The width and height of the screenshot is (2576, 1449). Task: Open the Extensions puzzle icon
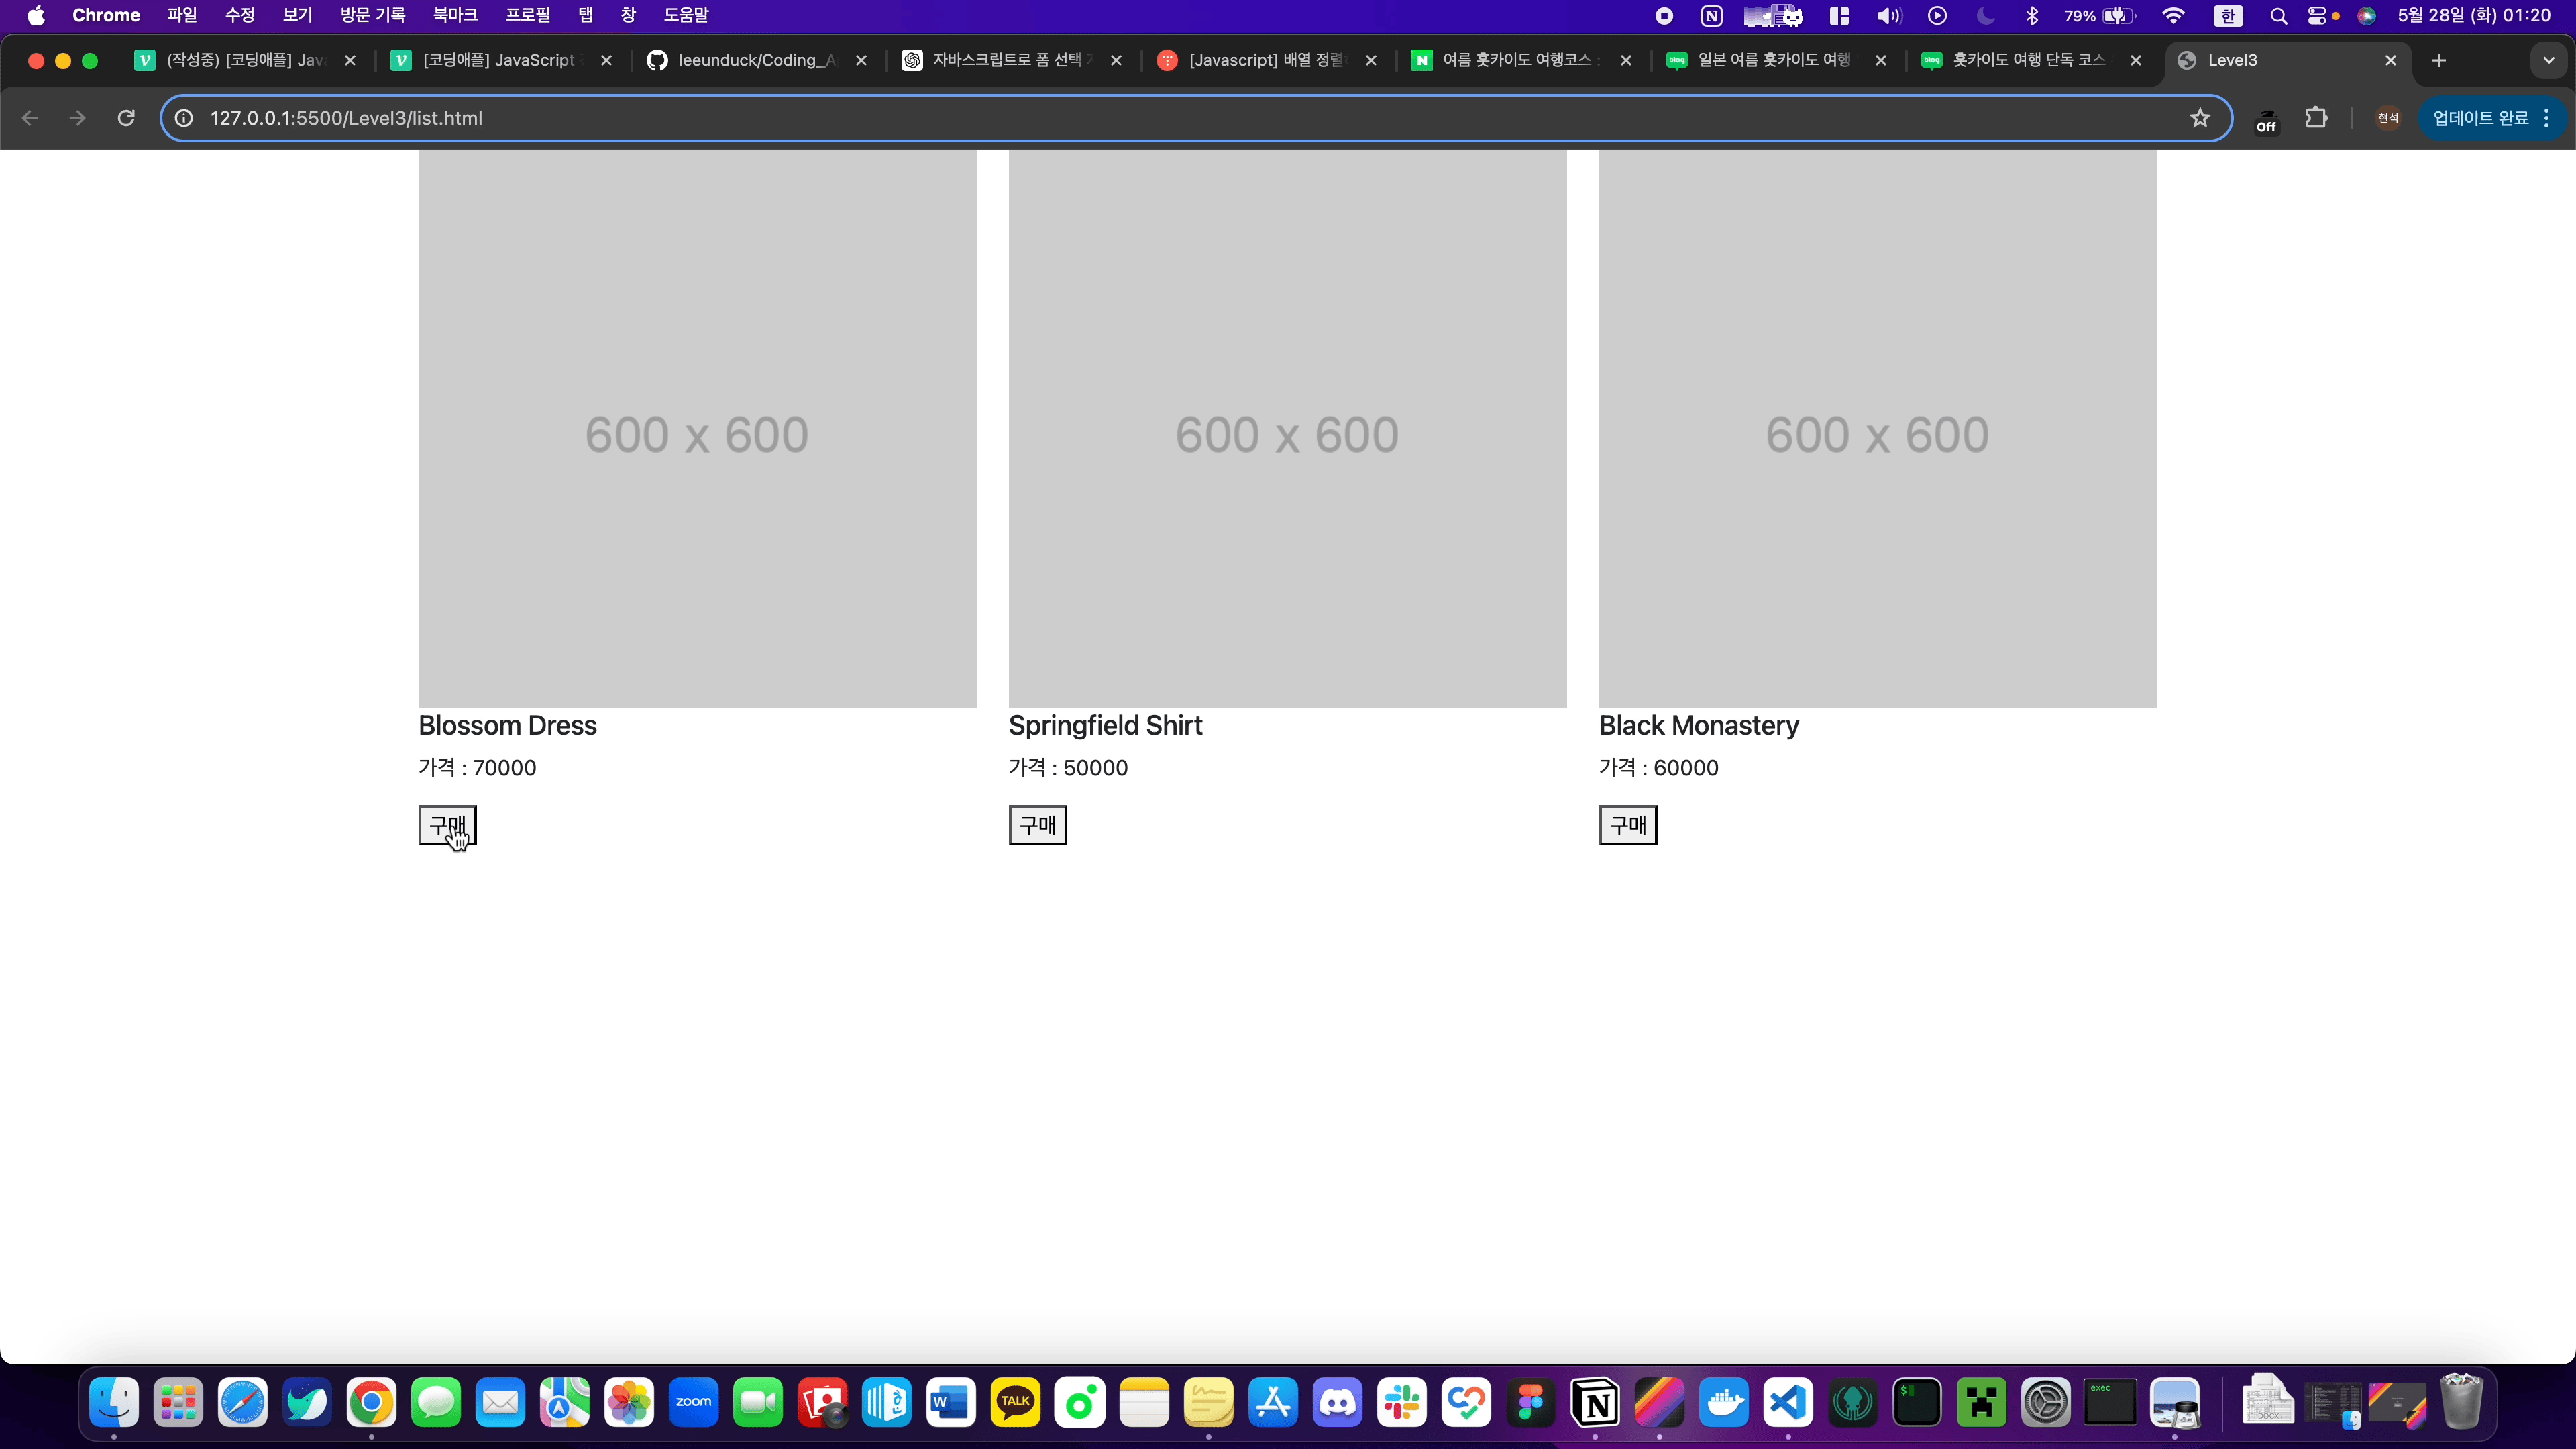coord(2316,118)
